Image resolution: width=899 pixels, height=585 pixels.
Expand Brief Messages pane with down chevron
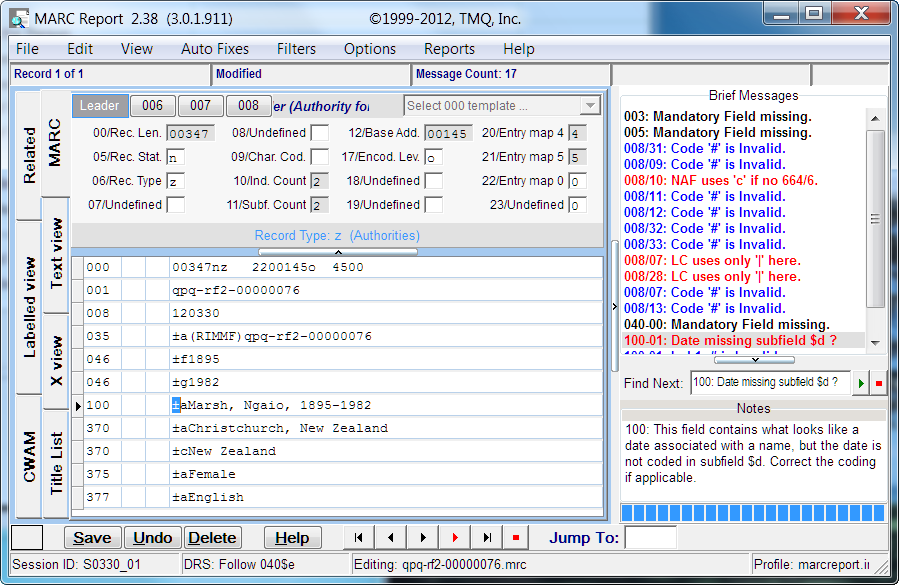[755, 360]
